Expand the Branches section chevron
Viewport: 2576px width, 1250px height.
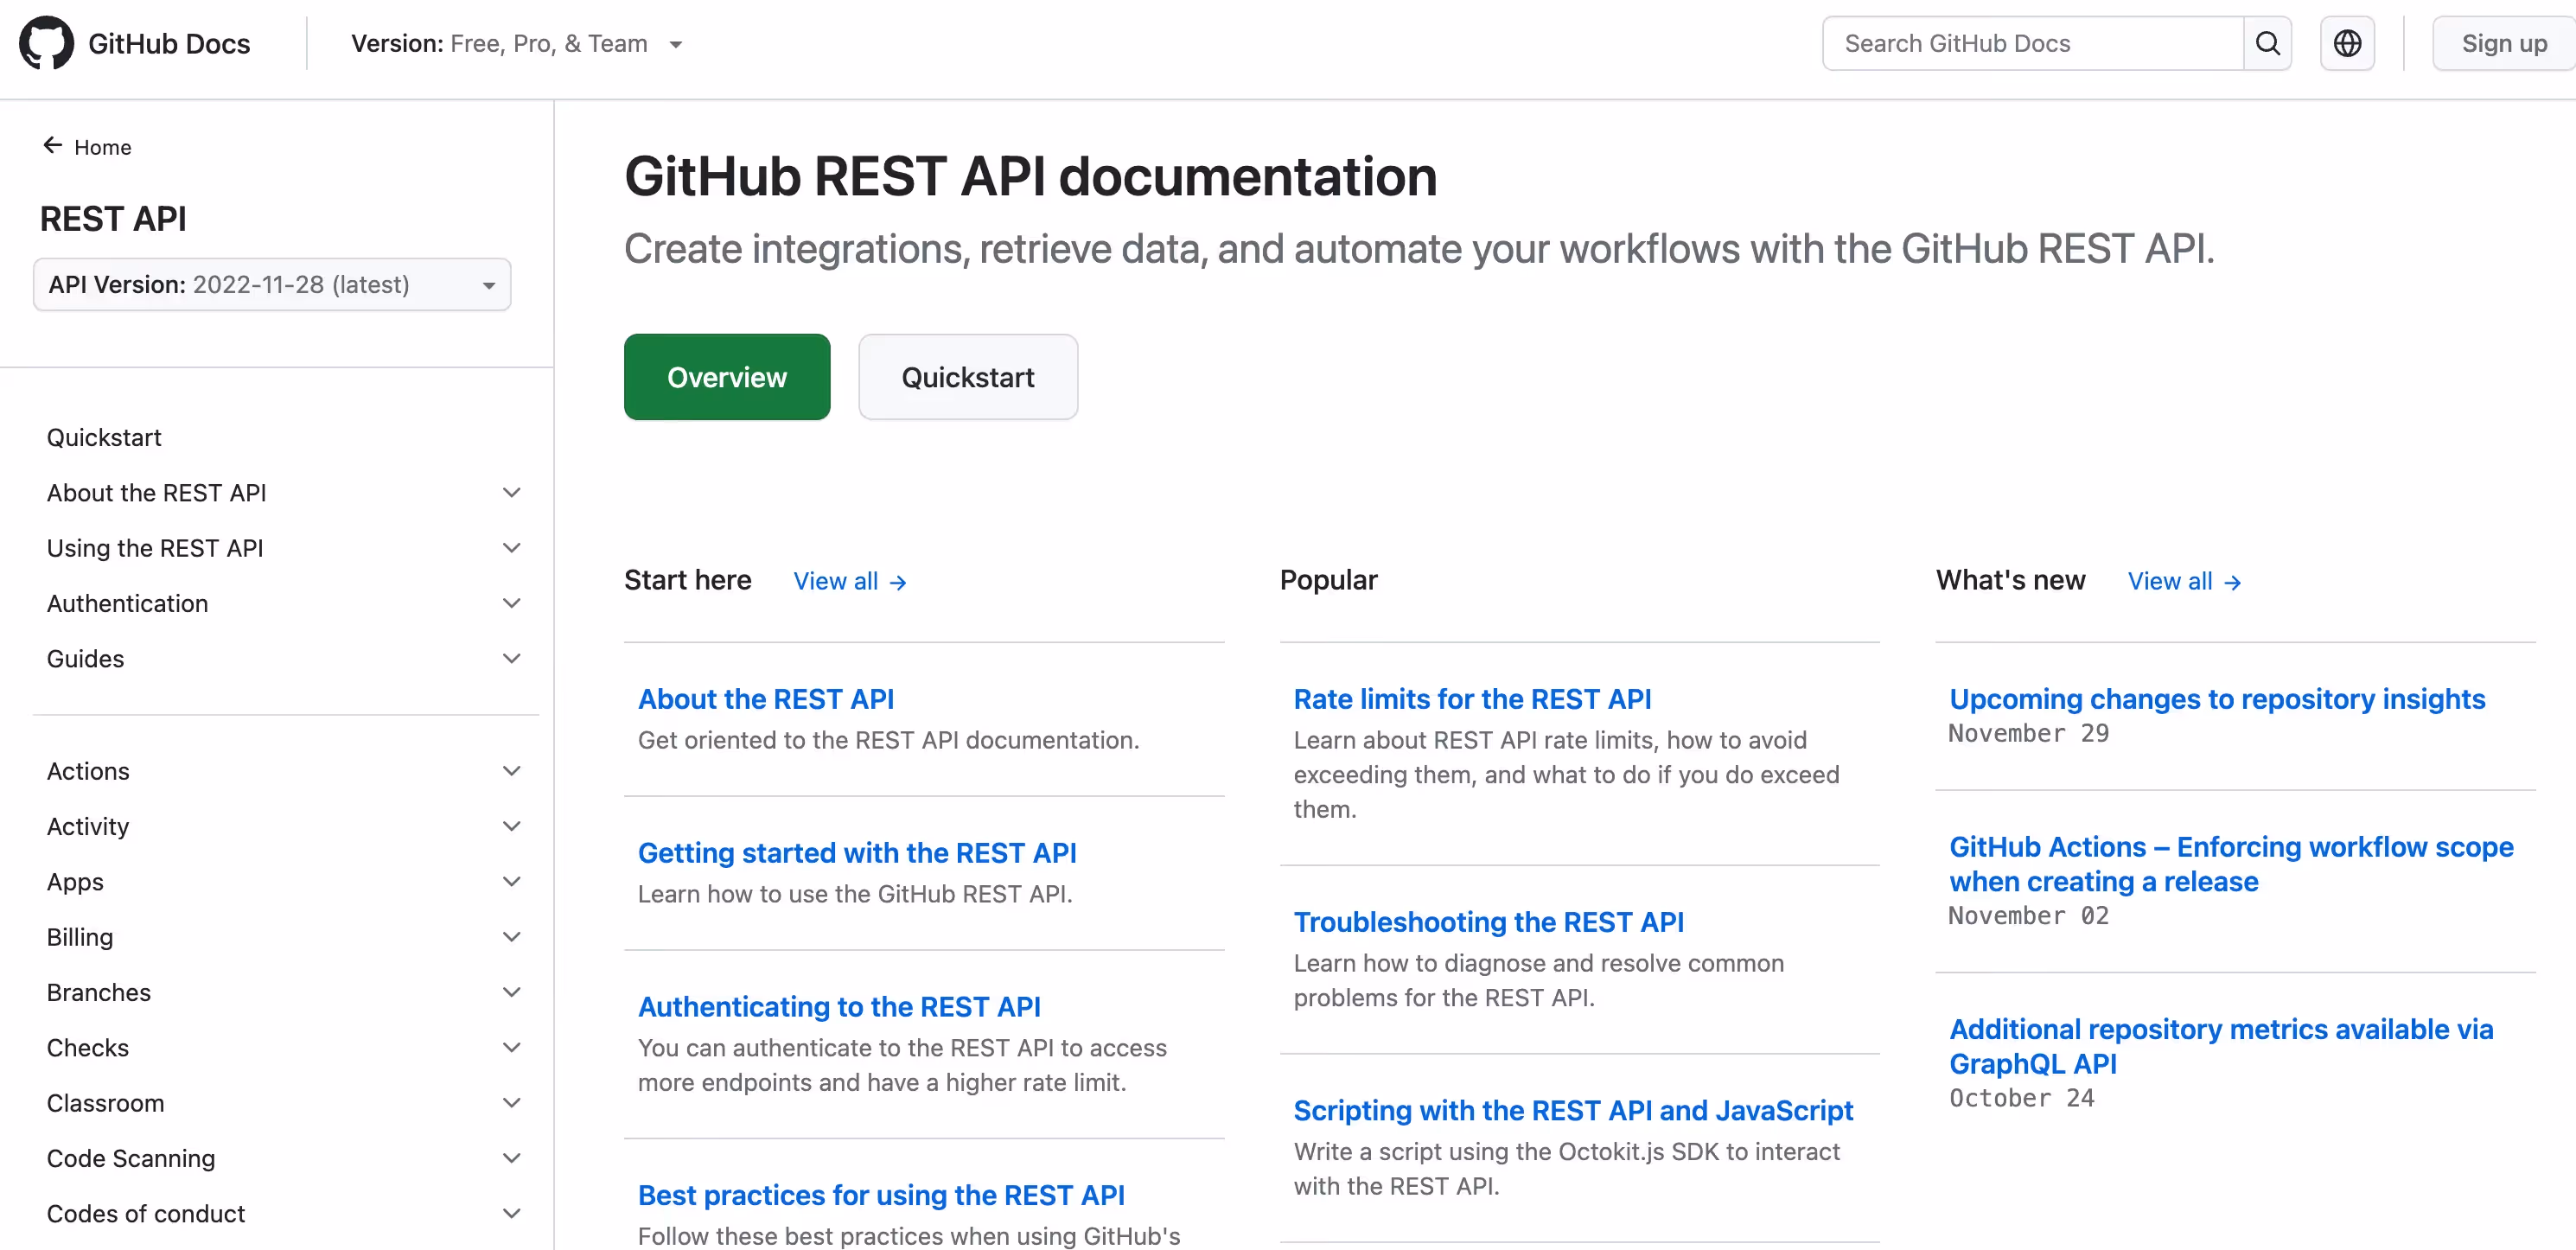point(511,992)
